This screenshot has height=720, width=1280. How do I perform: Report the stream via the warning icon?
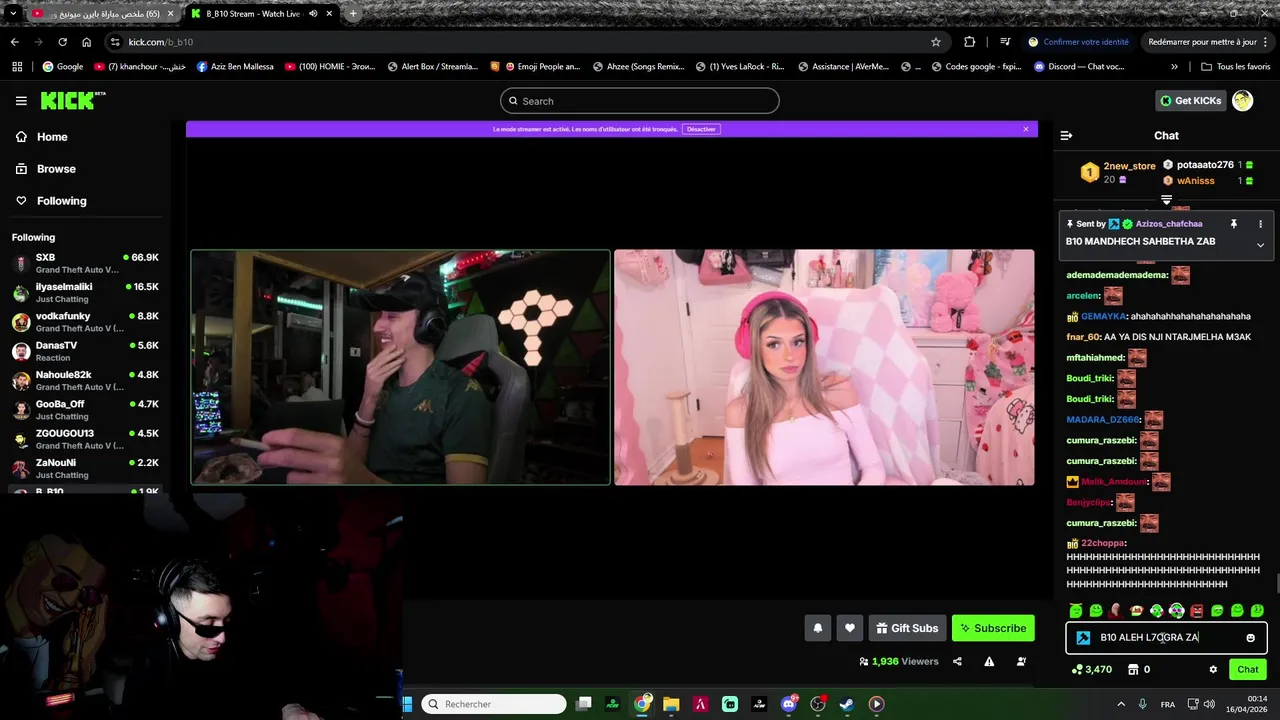(x=989, y=661)
